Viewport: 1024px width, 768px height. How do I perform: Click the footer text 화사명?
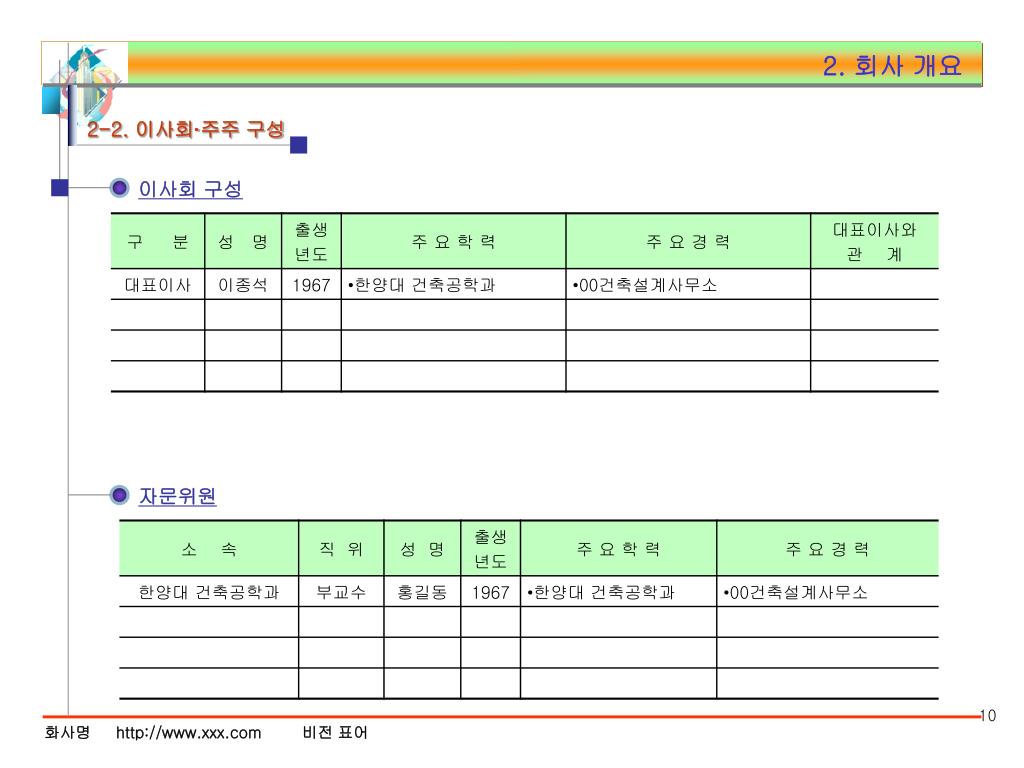[67, 732]
